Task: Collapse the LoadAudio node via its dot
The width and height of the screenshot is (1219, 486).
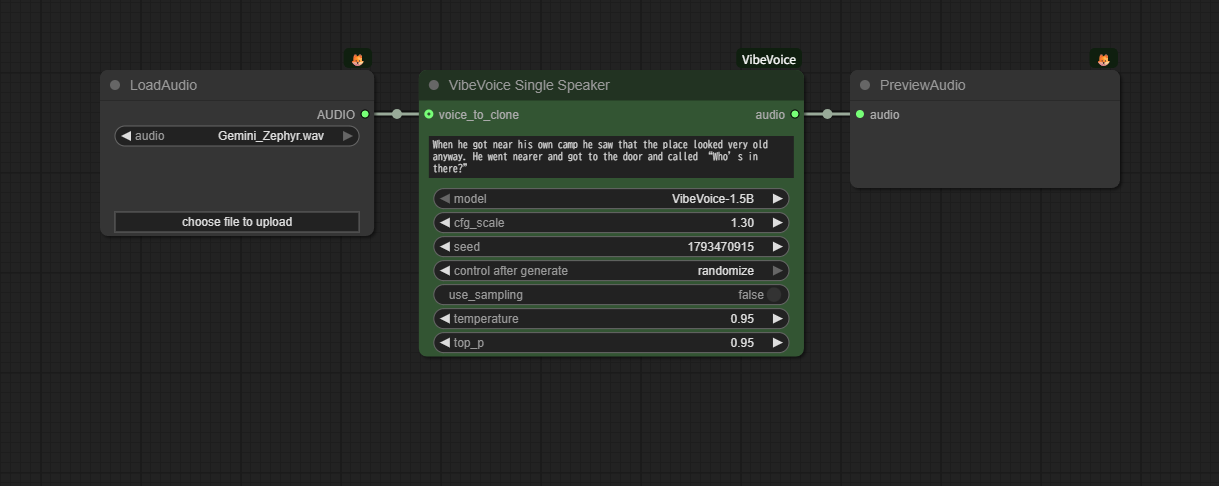Action: 115,85
